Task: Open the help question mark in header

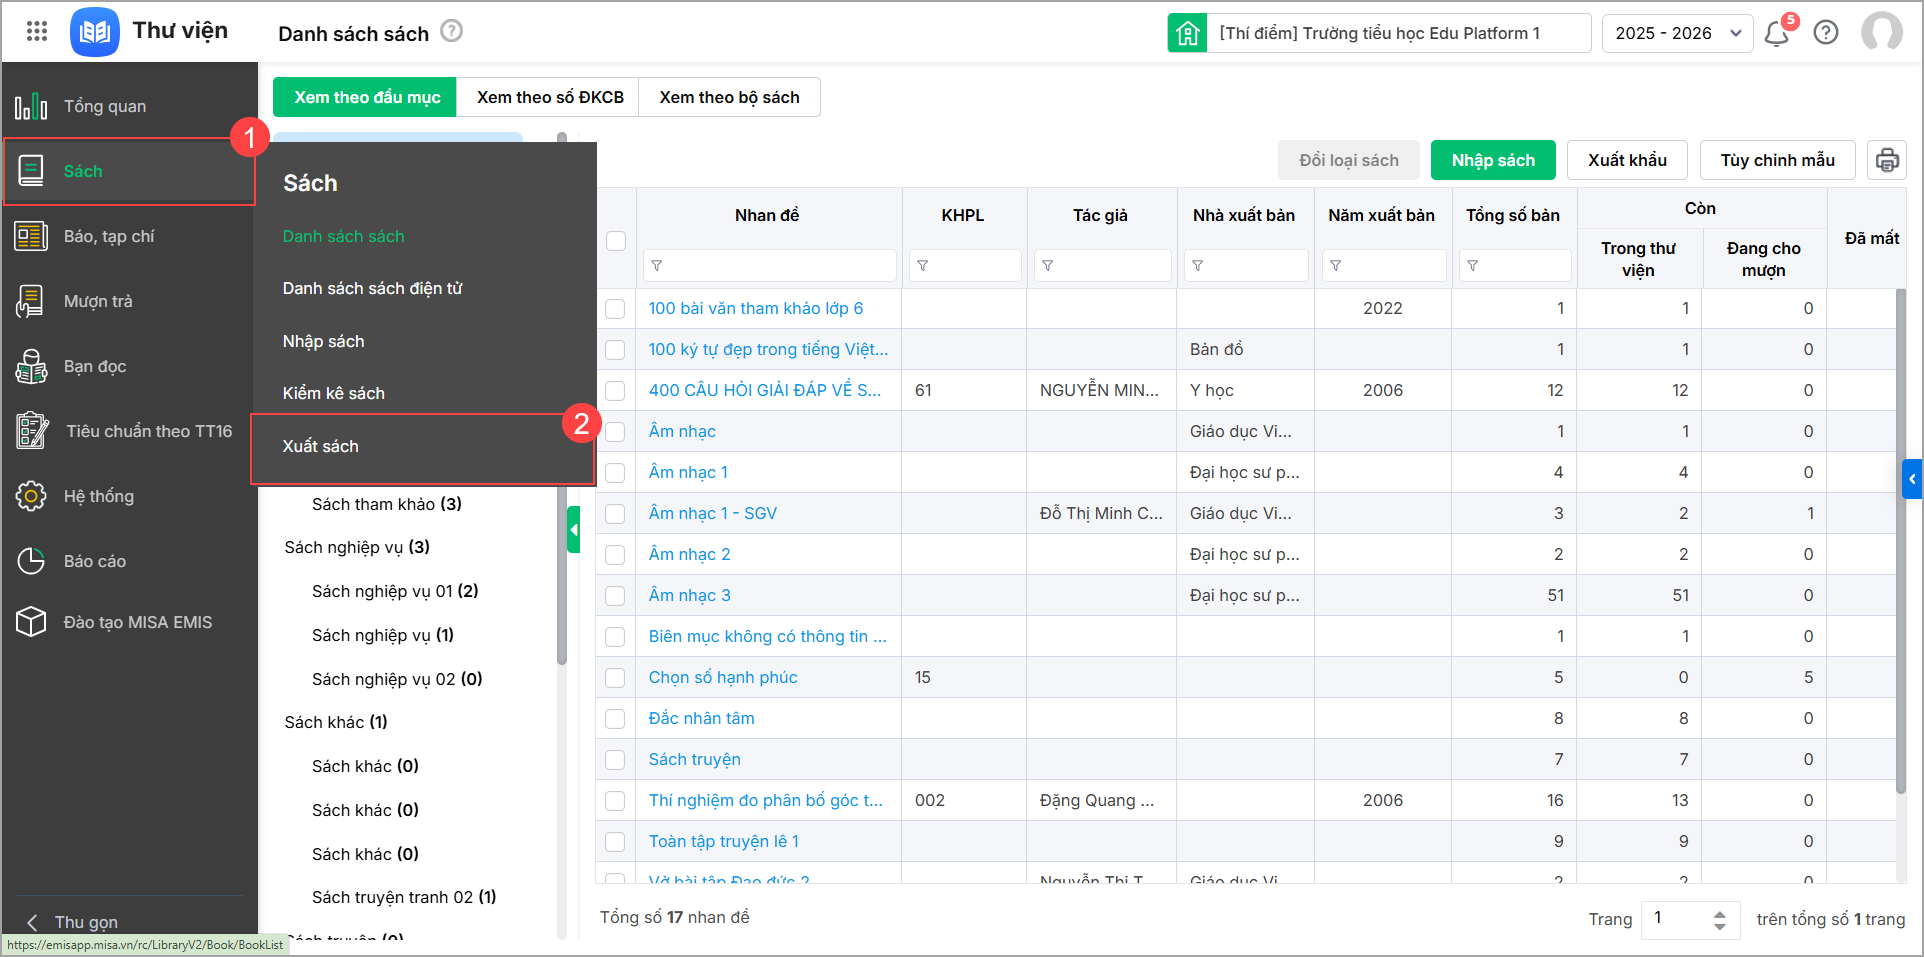Action: (1826, 33)
